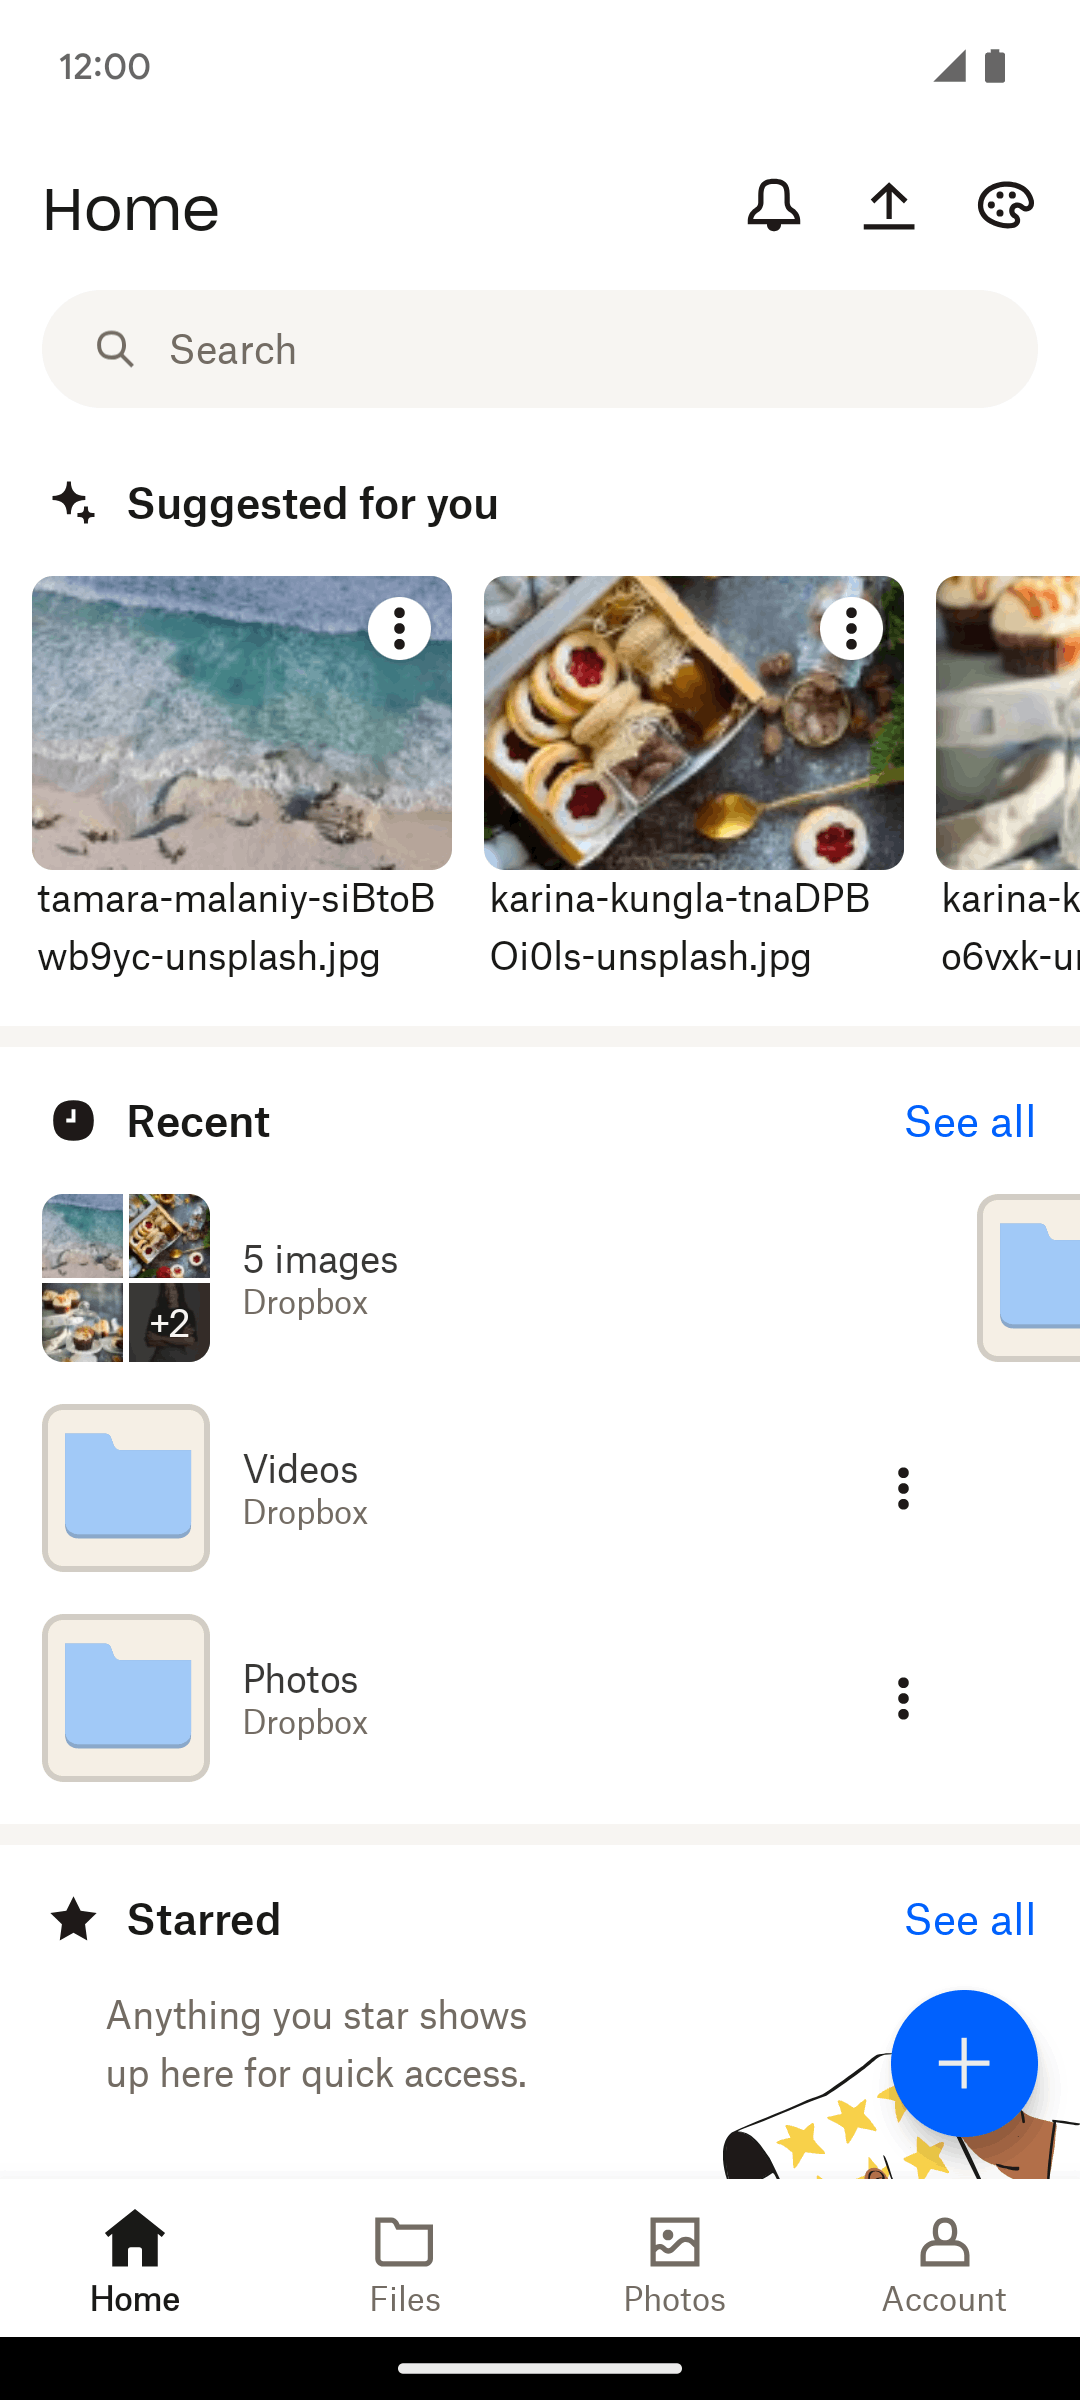
Task: Open options for karina-kungla-tnaDPB image
Action: click(851, 629)
